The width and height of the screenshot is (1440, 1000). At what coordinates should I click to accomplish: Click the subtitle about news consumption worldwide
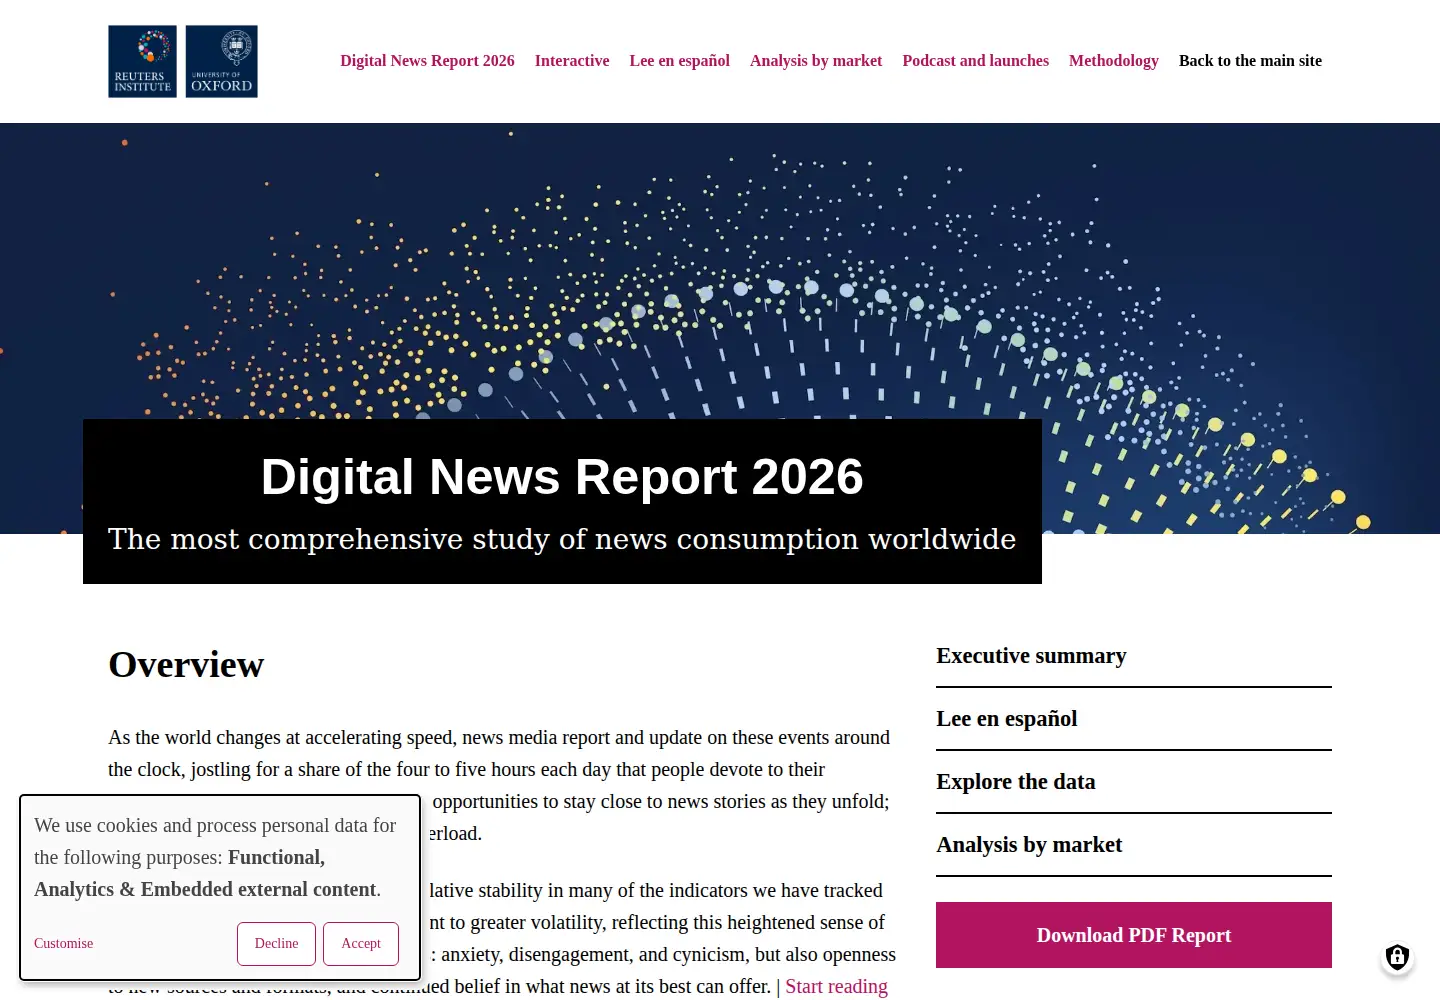(562, 539)
